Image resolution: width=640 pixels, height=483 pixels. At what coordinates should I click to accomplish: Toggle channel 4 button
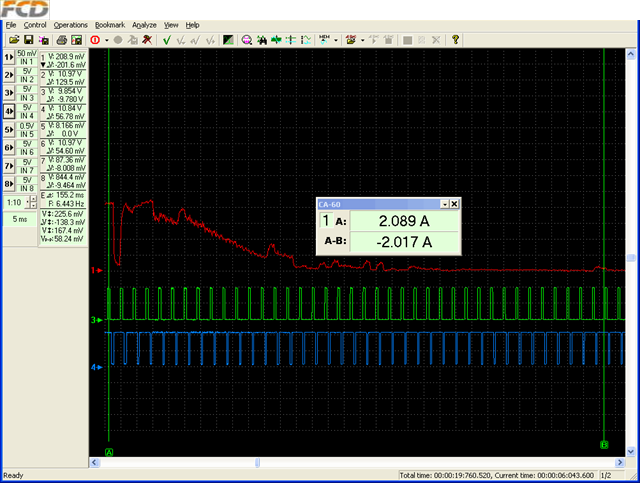point(8,111)
